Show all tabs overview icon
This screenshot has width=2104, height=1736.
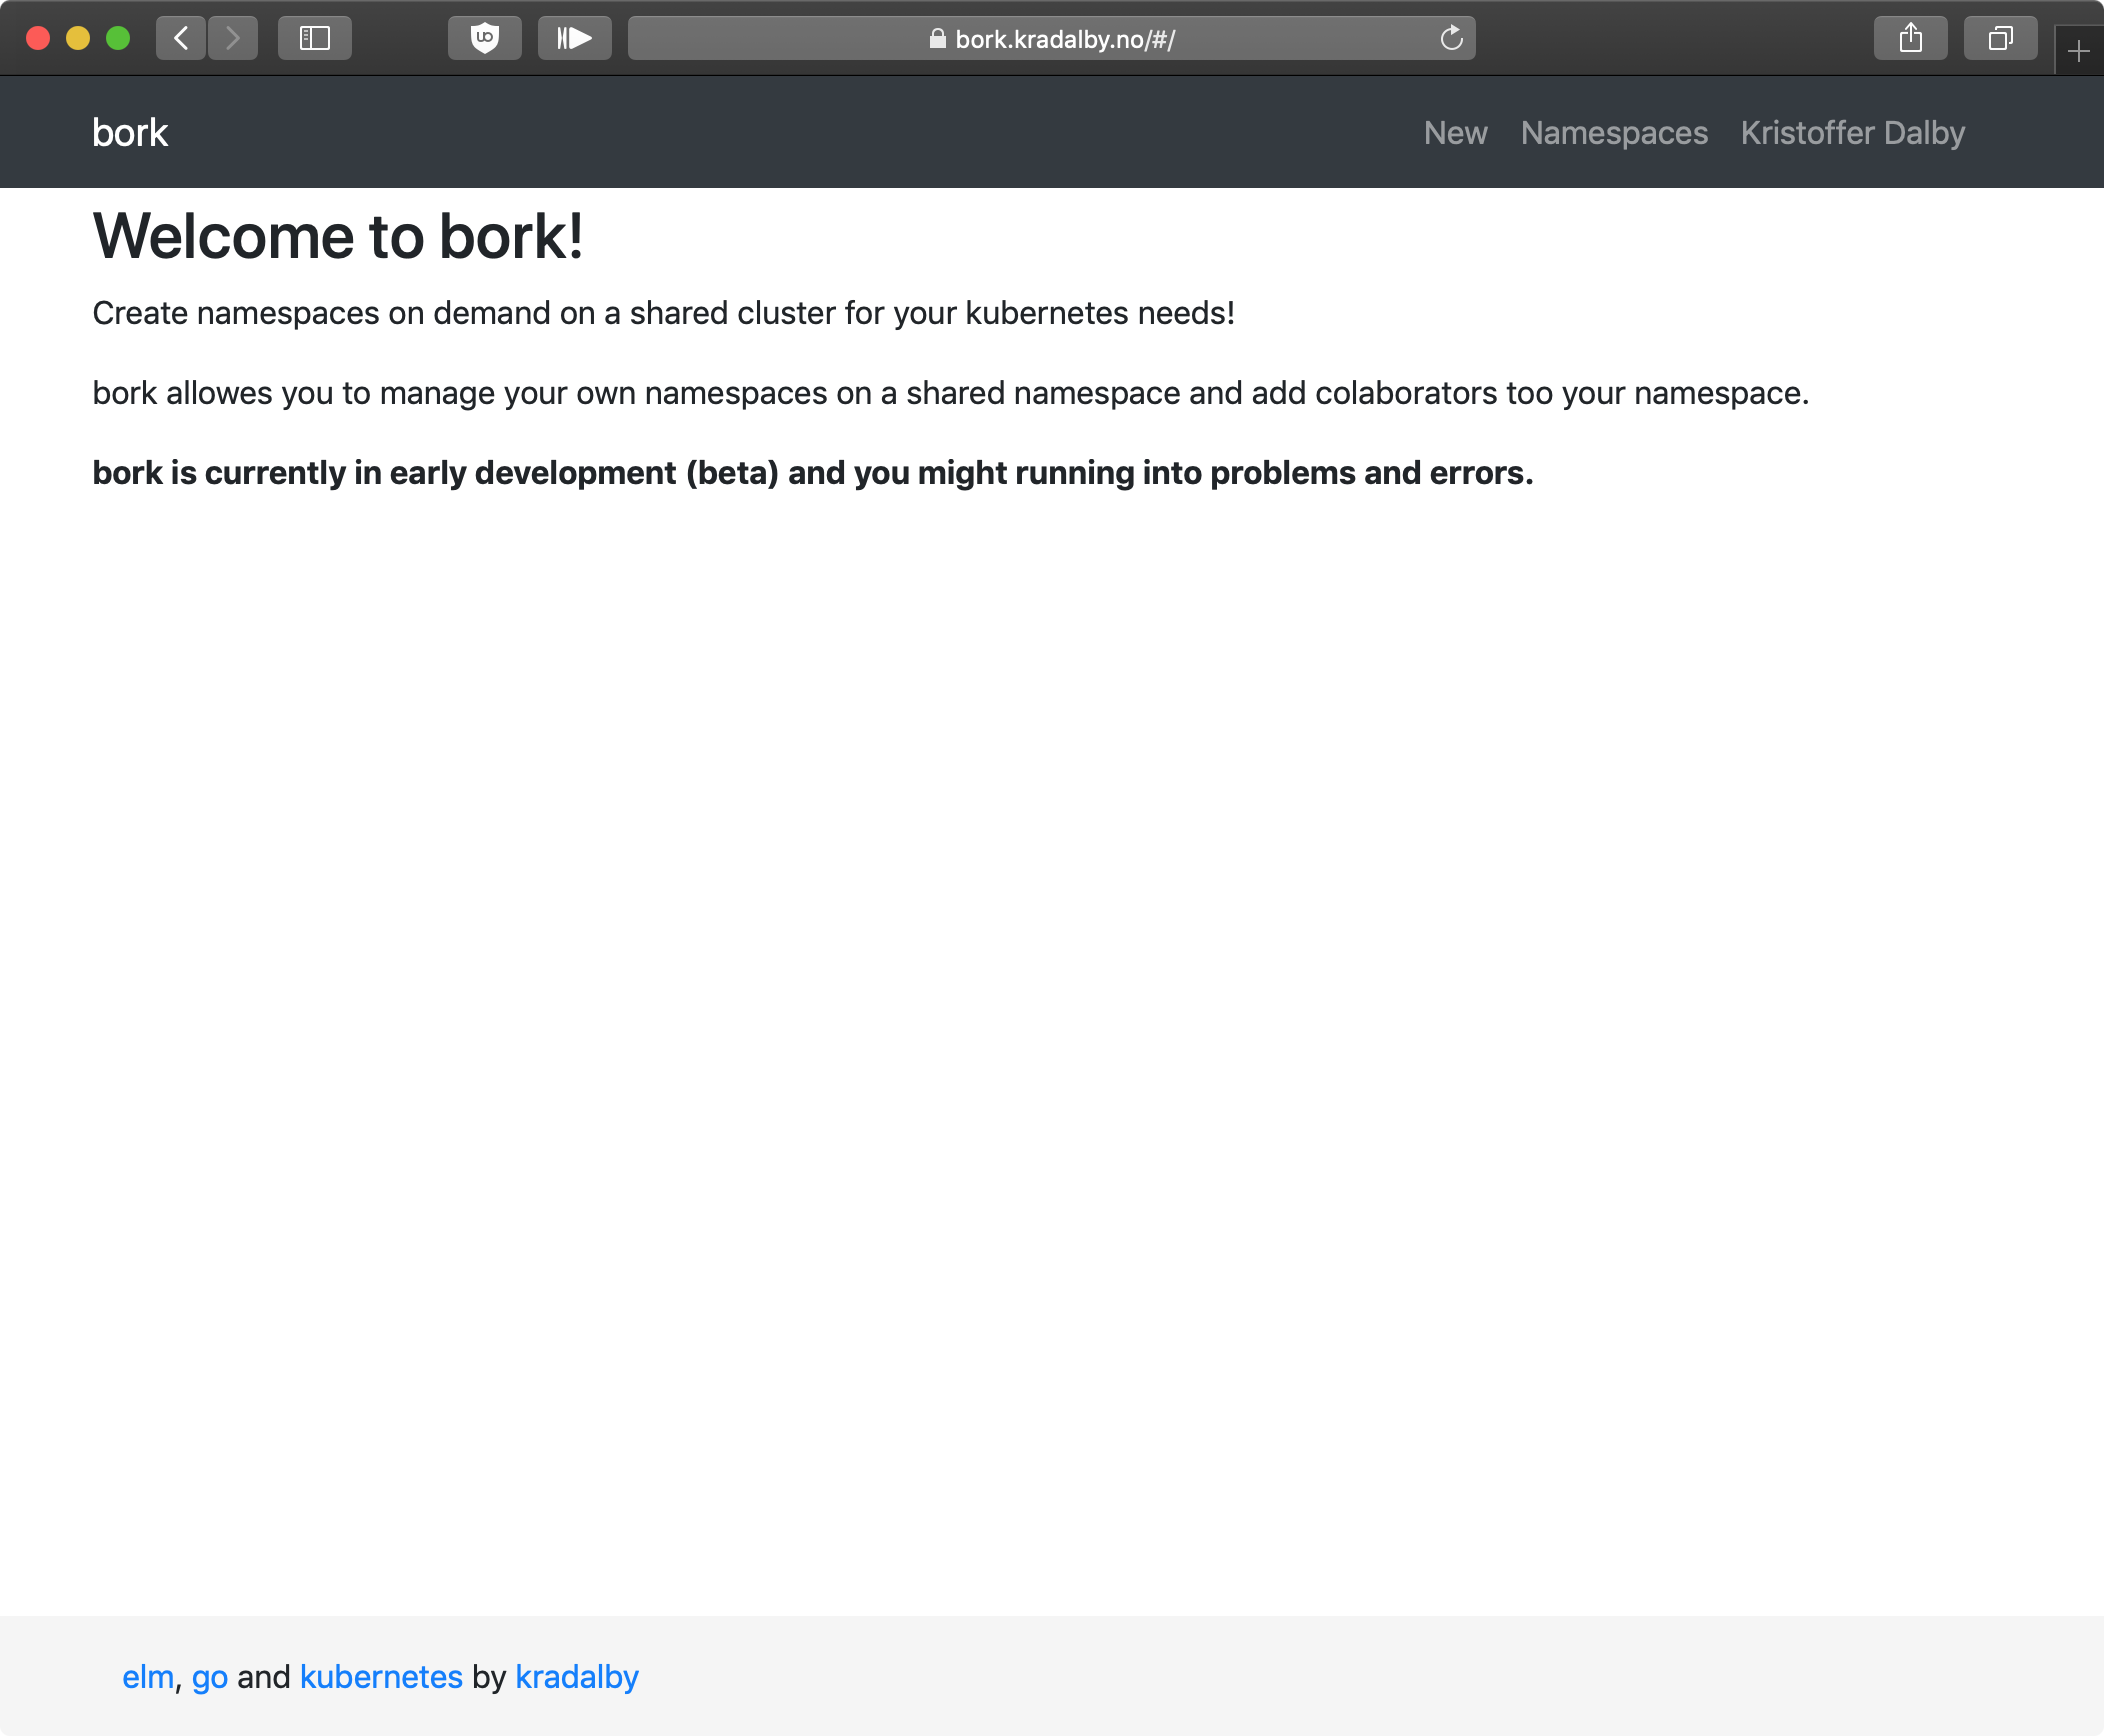pyautogui.click(x=2000, y=39)
